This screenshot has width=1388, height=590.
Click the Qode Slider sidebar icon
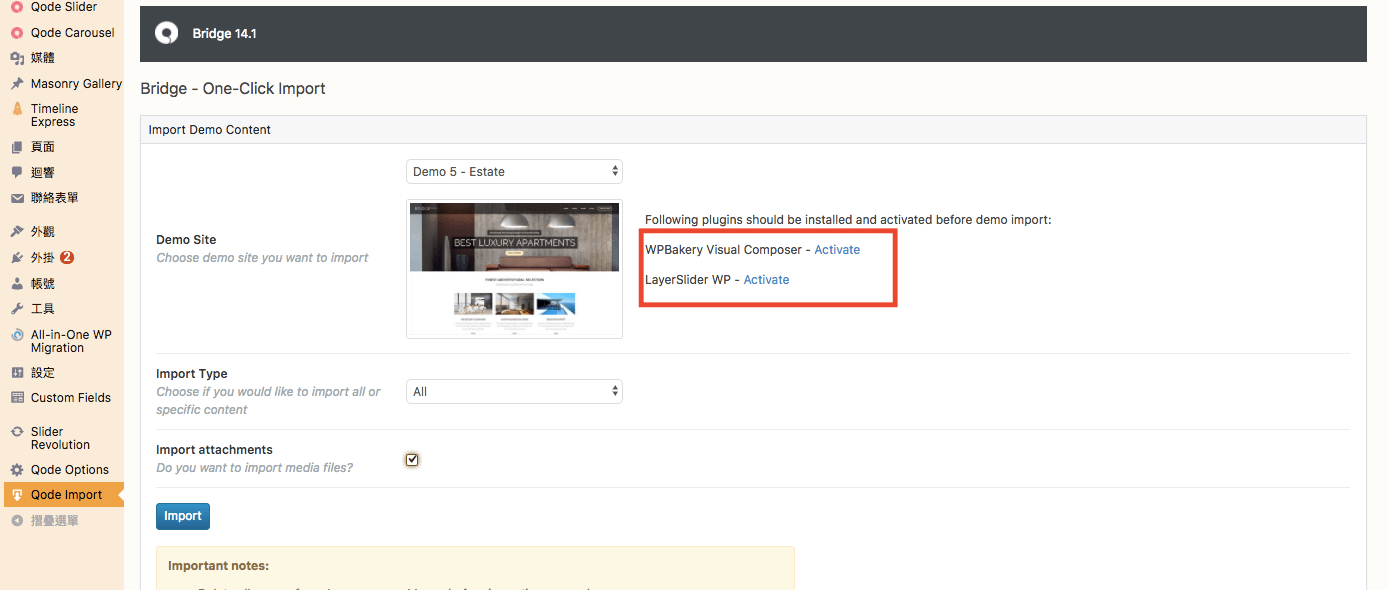17,7
